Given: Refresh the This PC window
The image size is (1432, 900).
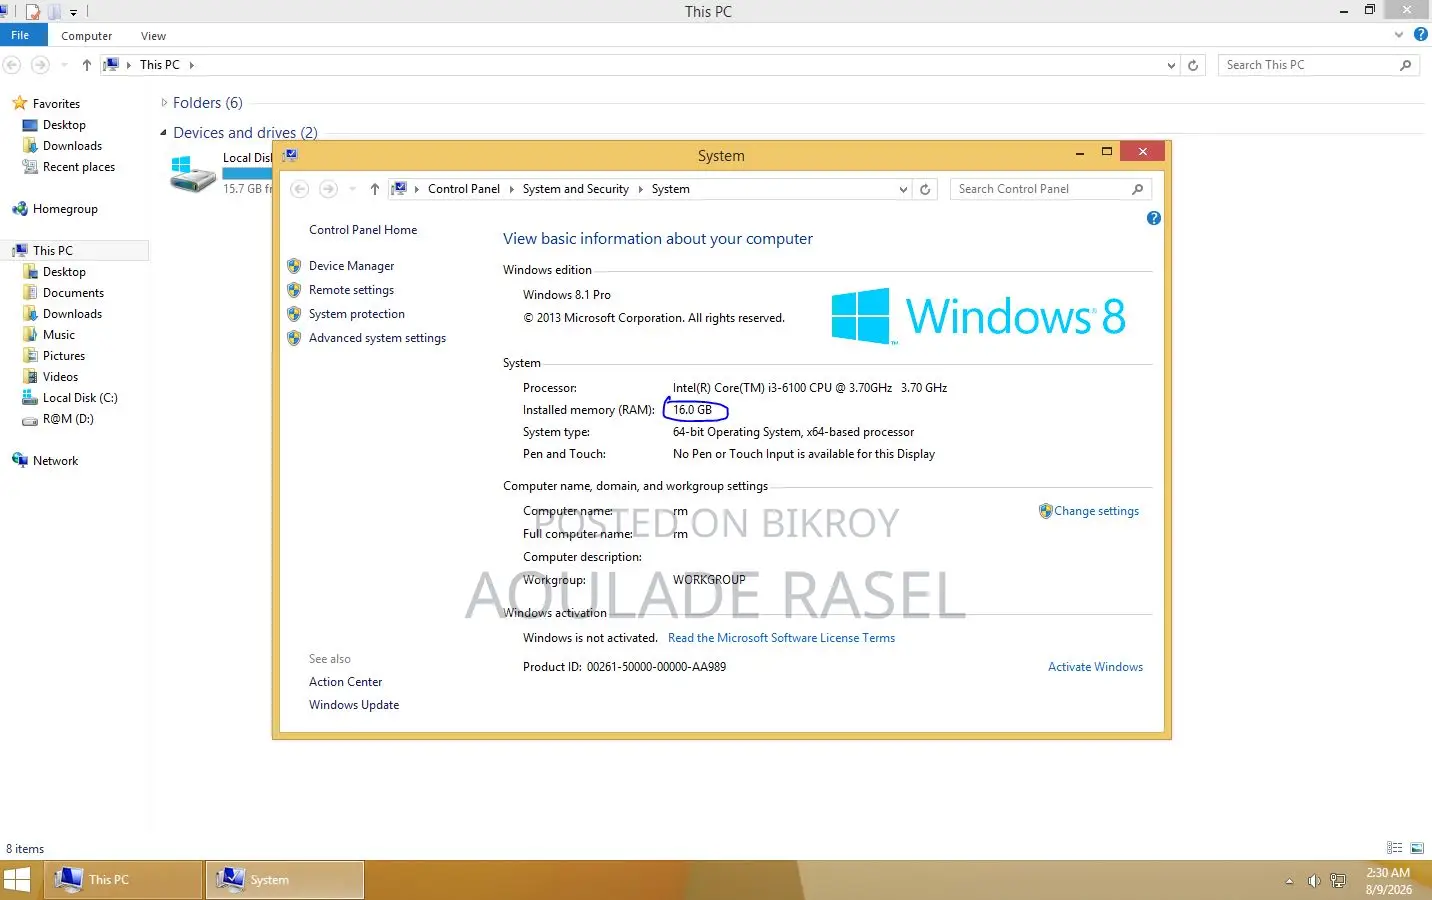Looking at the screenshot, I should [x=1192, y=65].
